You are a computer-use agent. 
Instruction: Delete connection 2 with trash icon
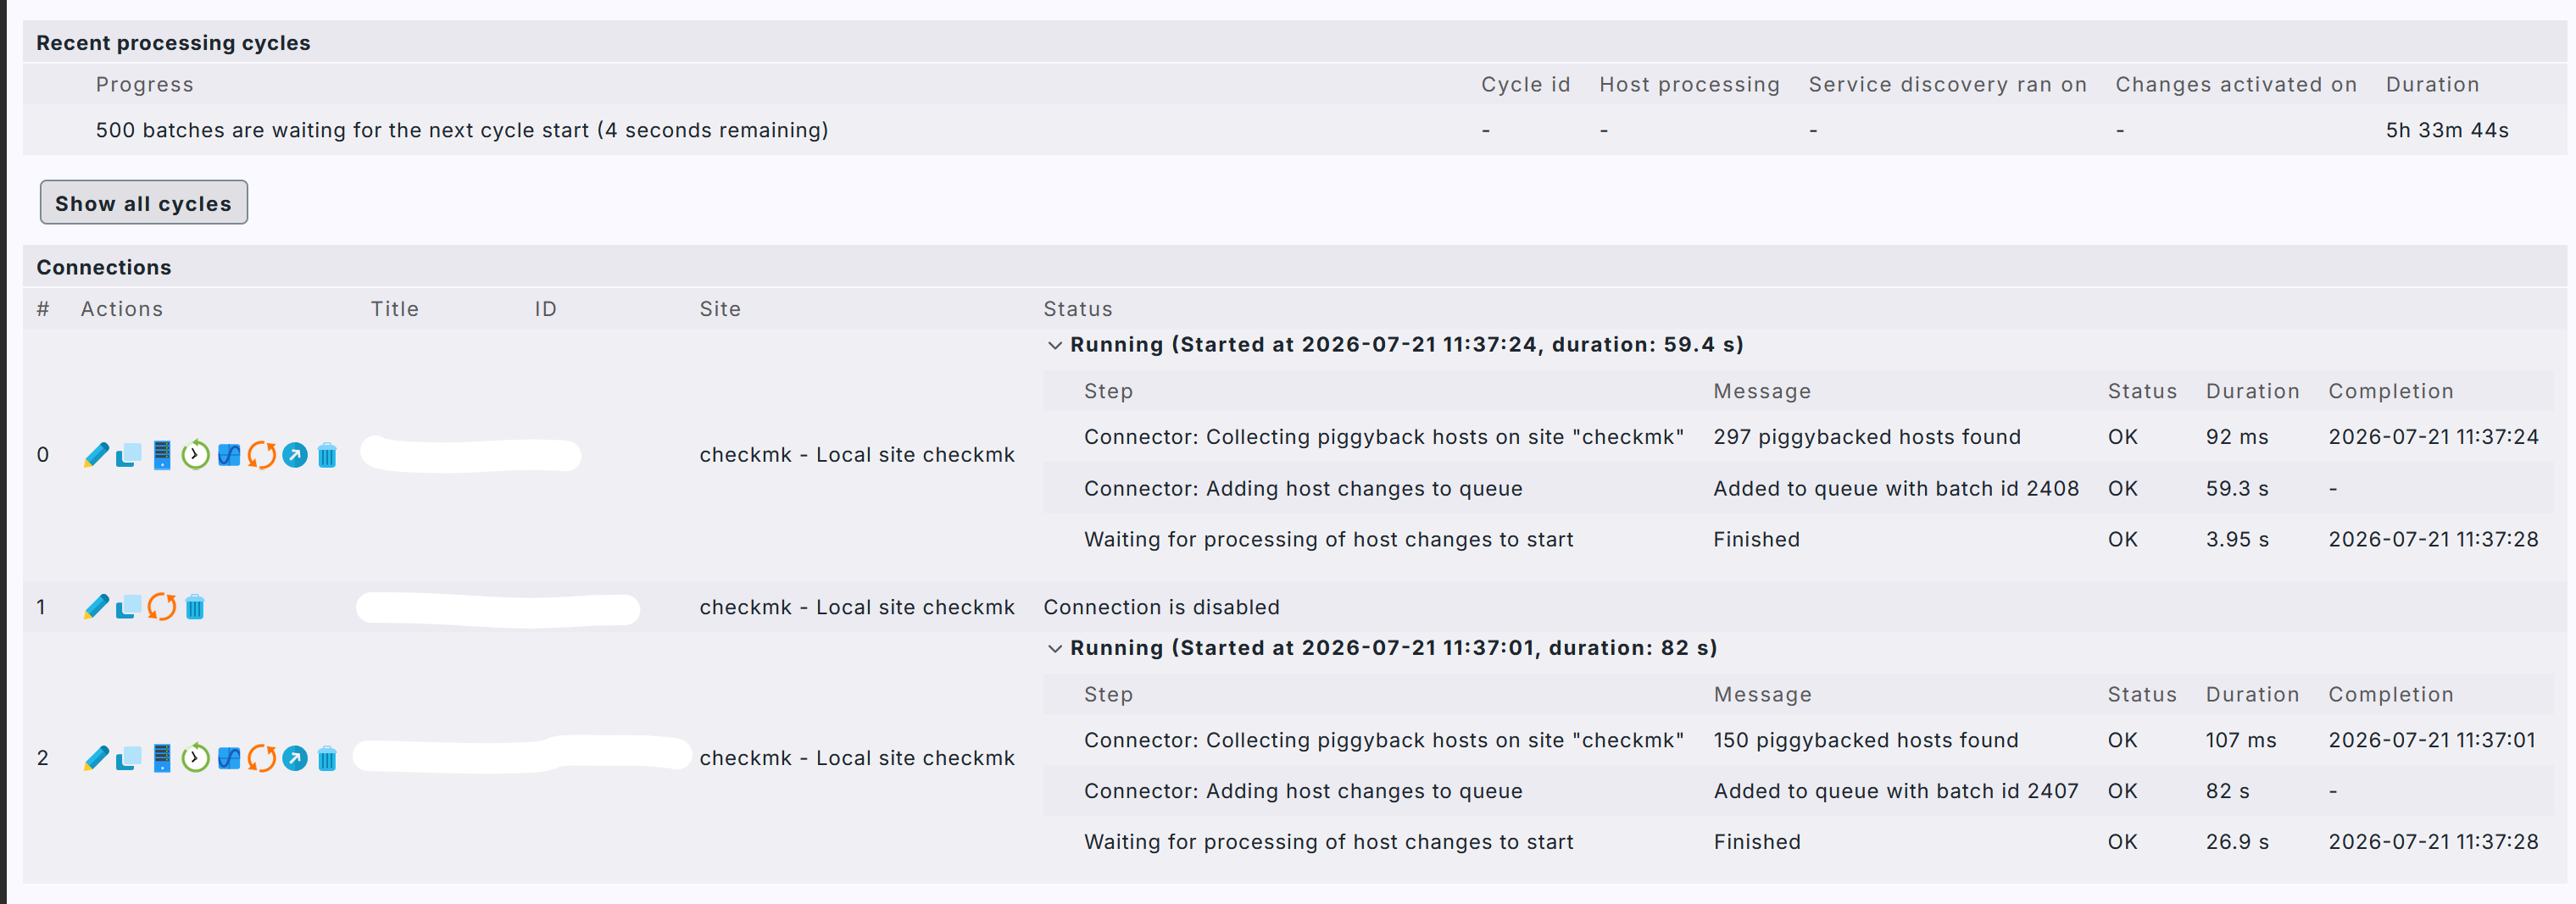tap(327, 759)
